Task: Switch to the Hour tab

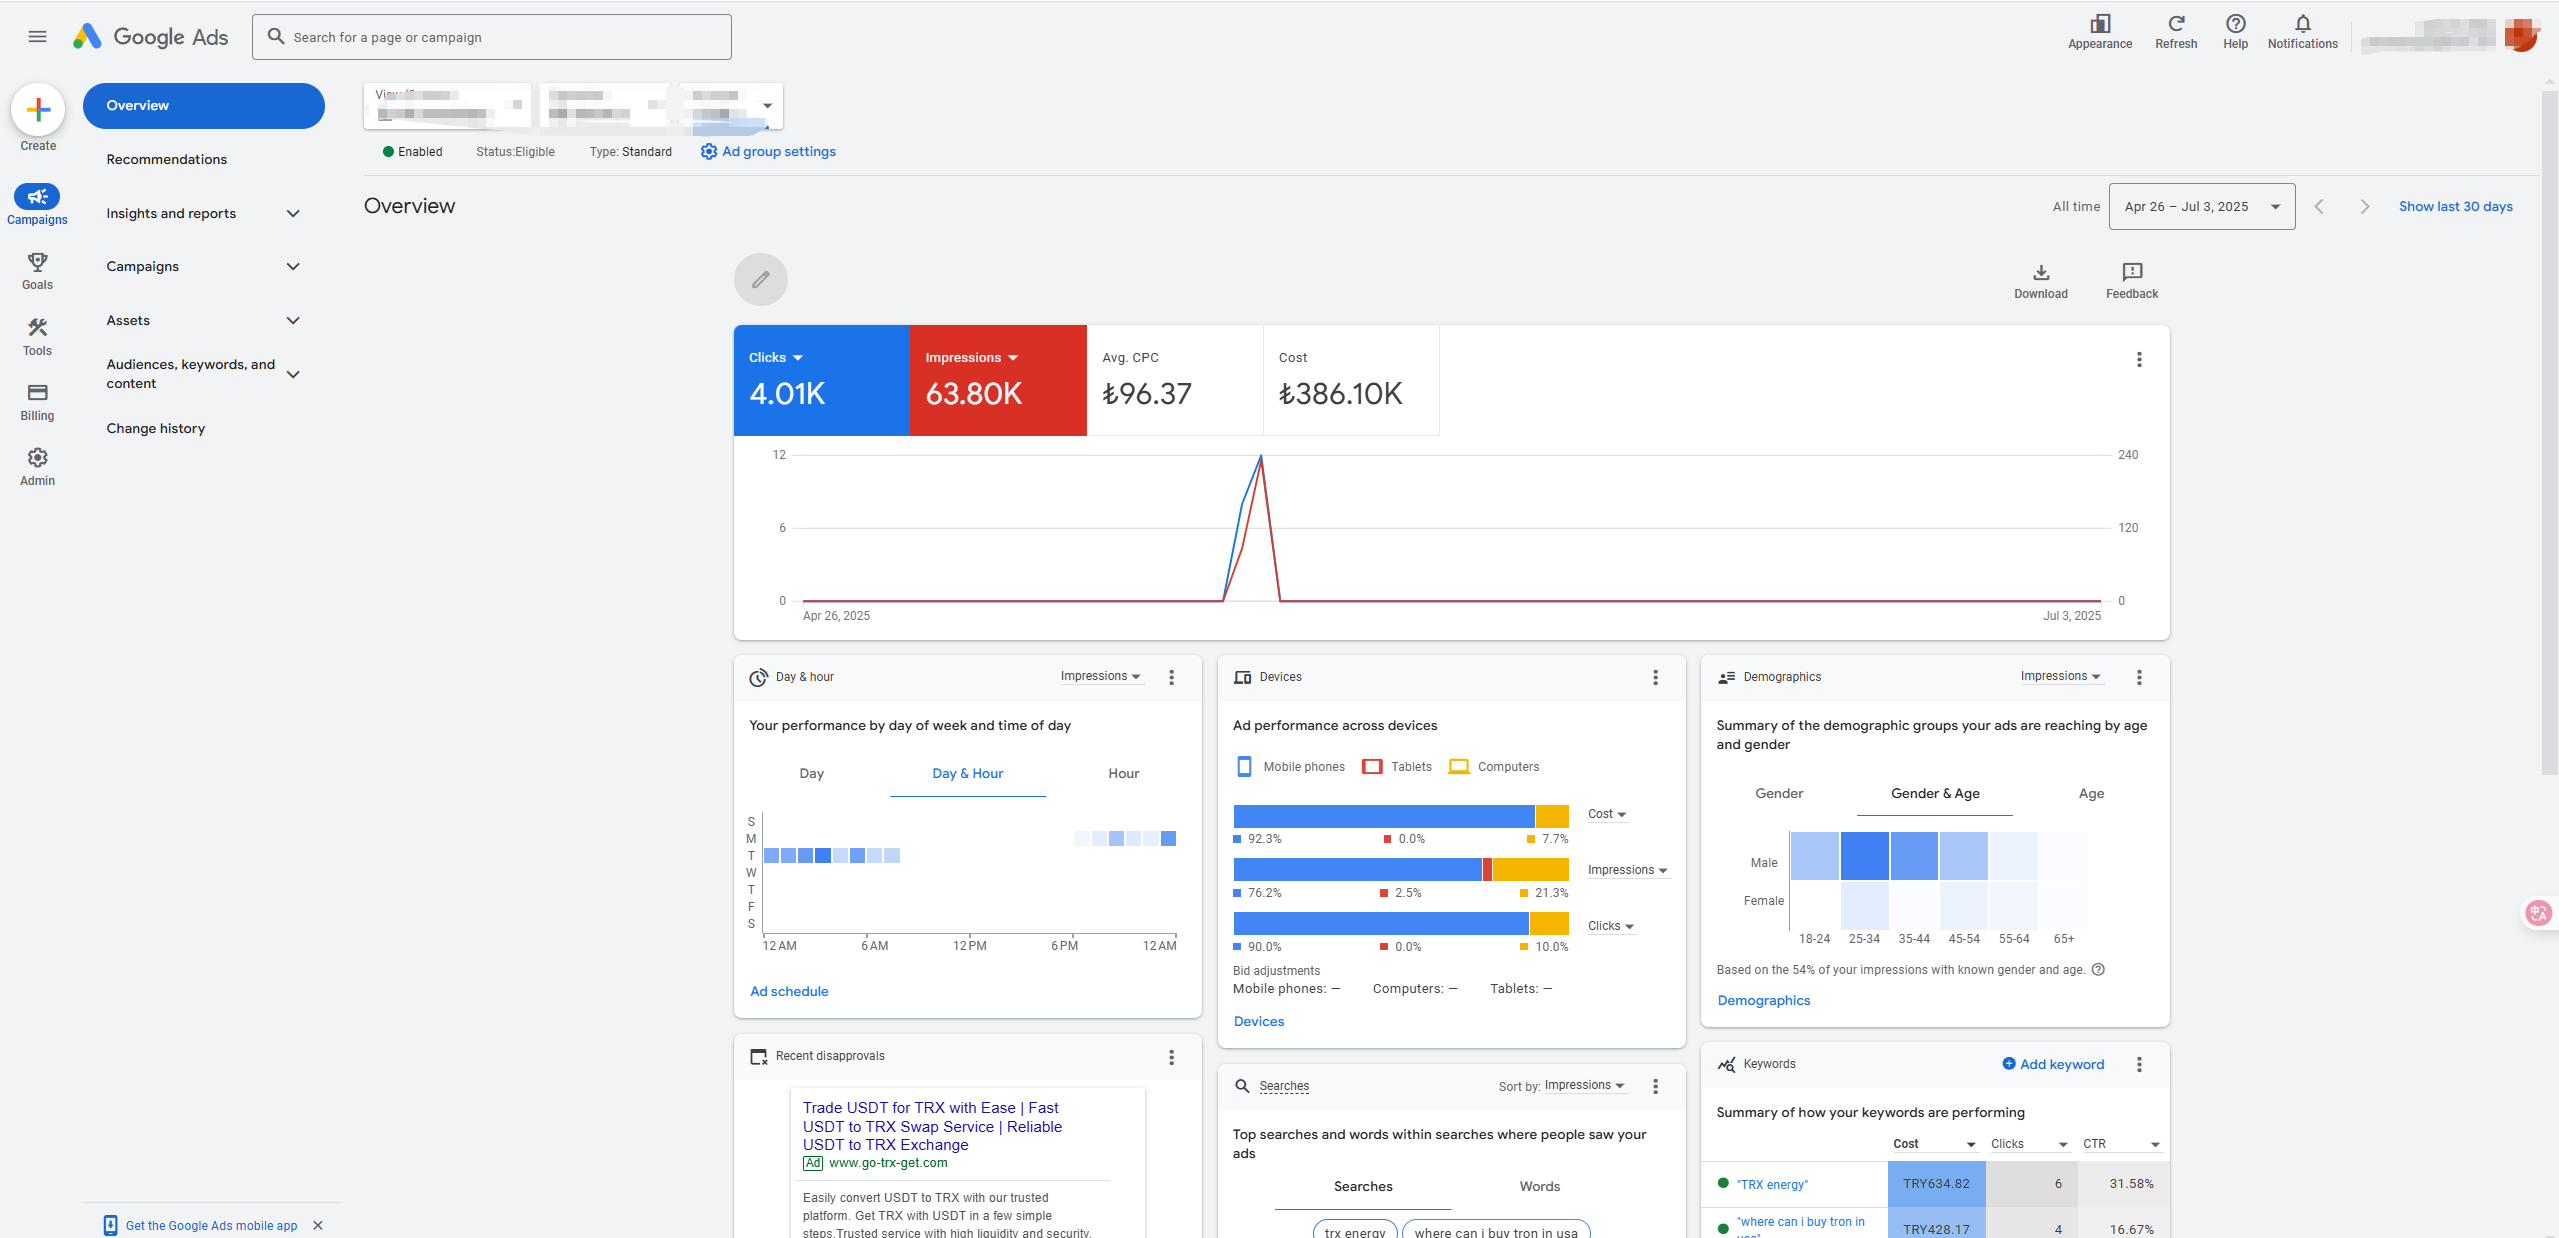Action: [x=1123, y=773]
